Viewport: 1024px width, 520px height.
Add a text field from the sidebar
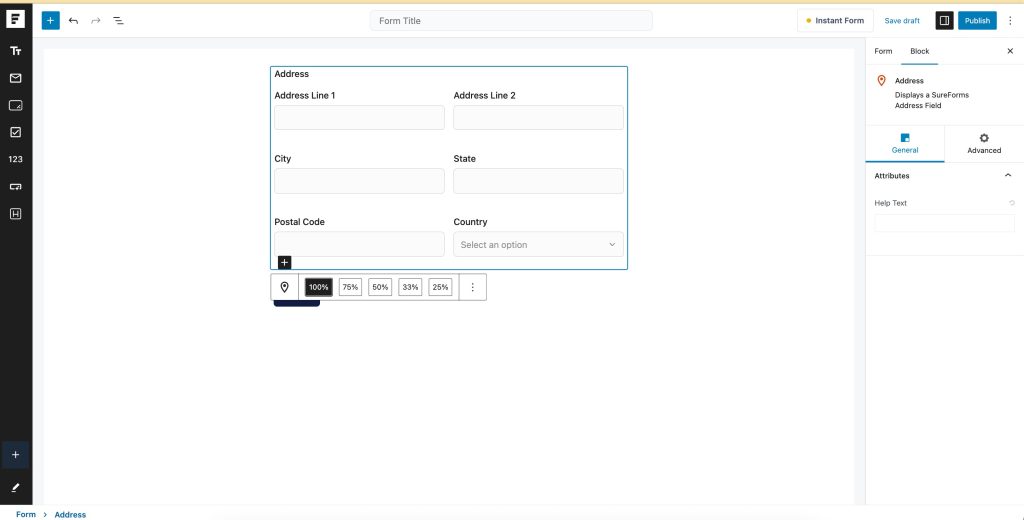pyautogui.click(x=15, y=51)
